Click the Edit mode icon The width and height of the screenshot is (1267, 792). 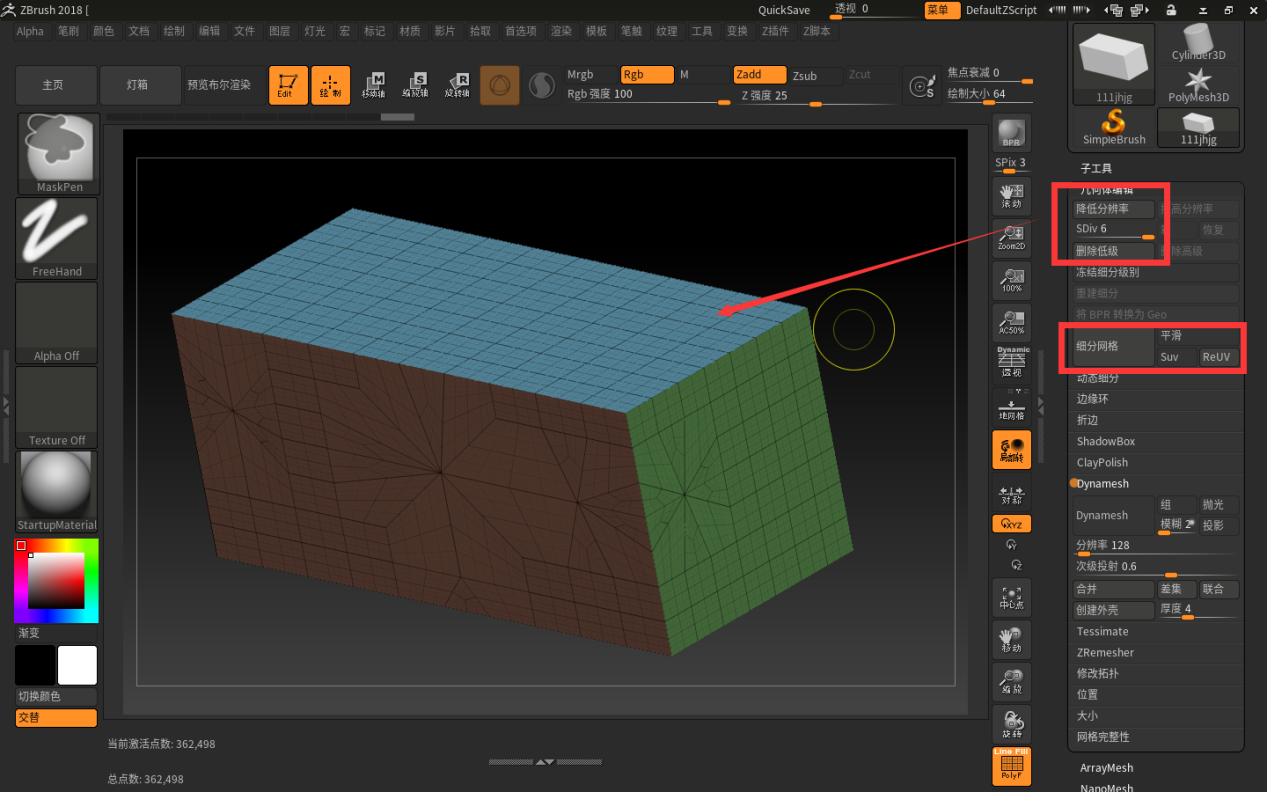click(x=289, y=85)
